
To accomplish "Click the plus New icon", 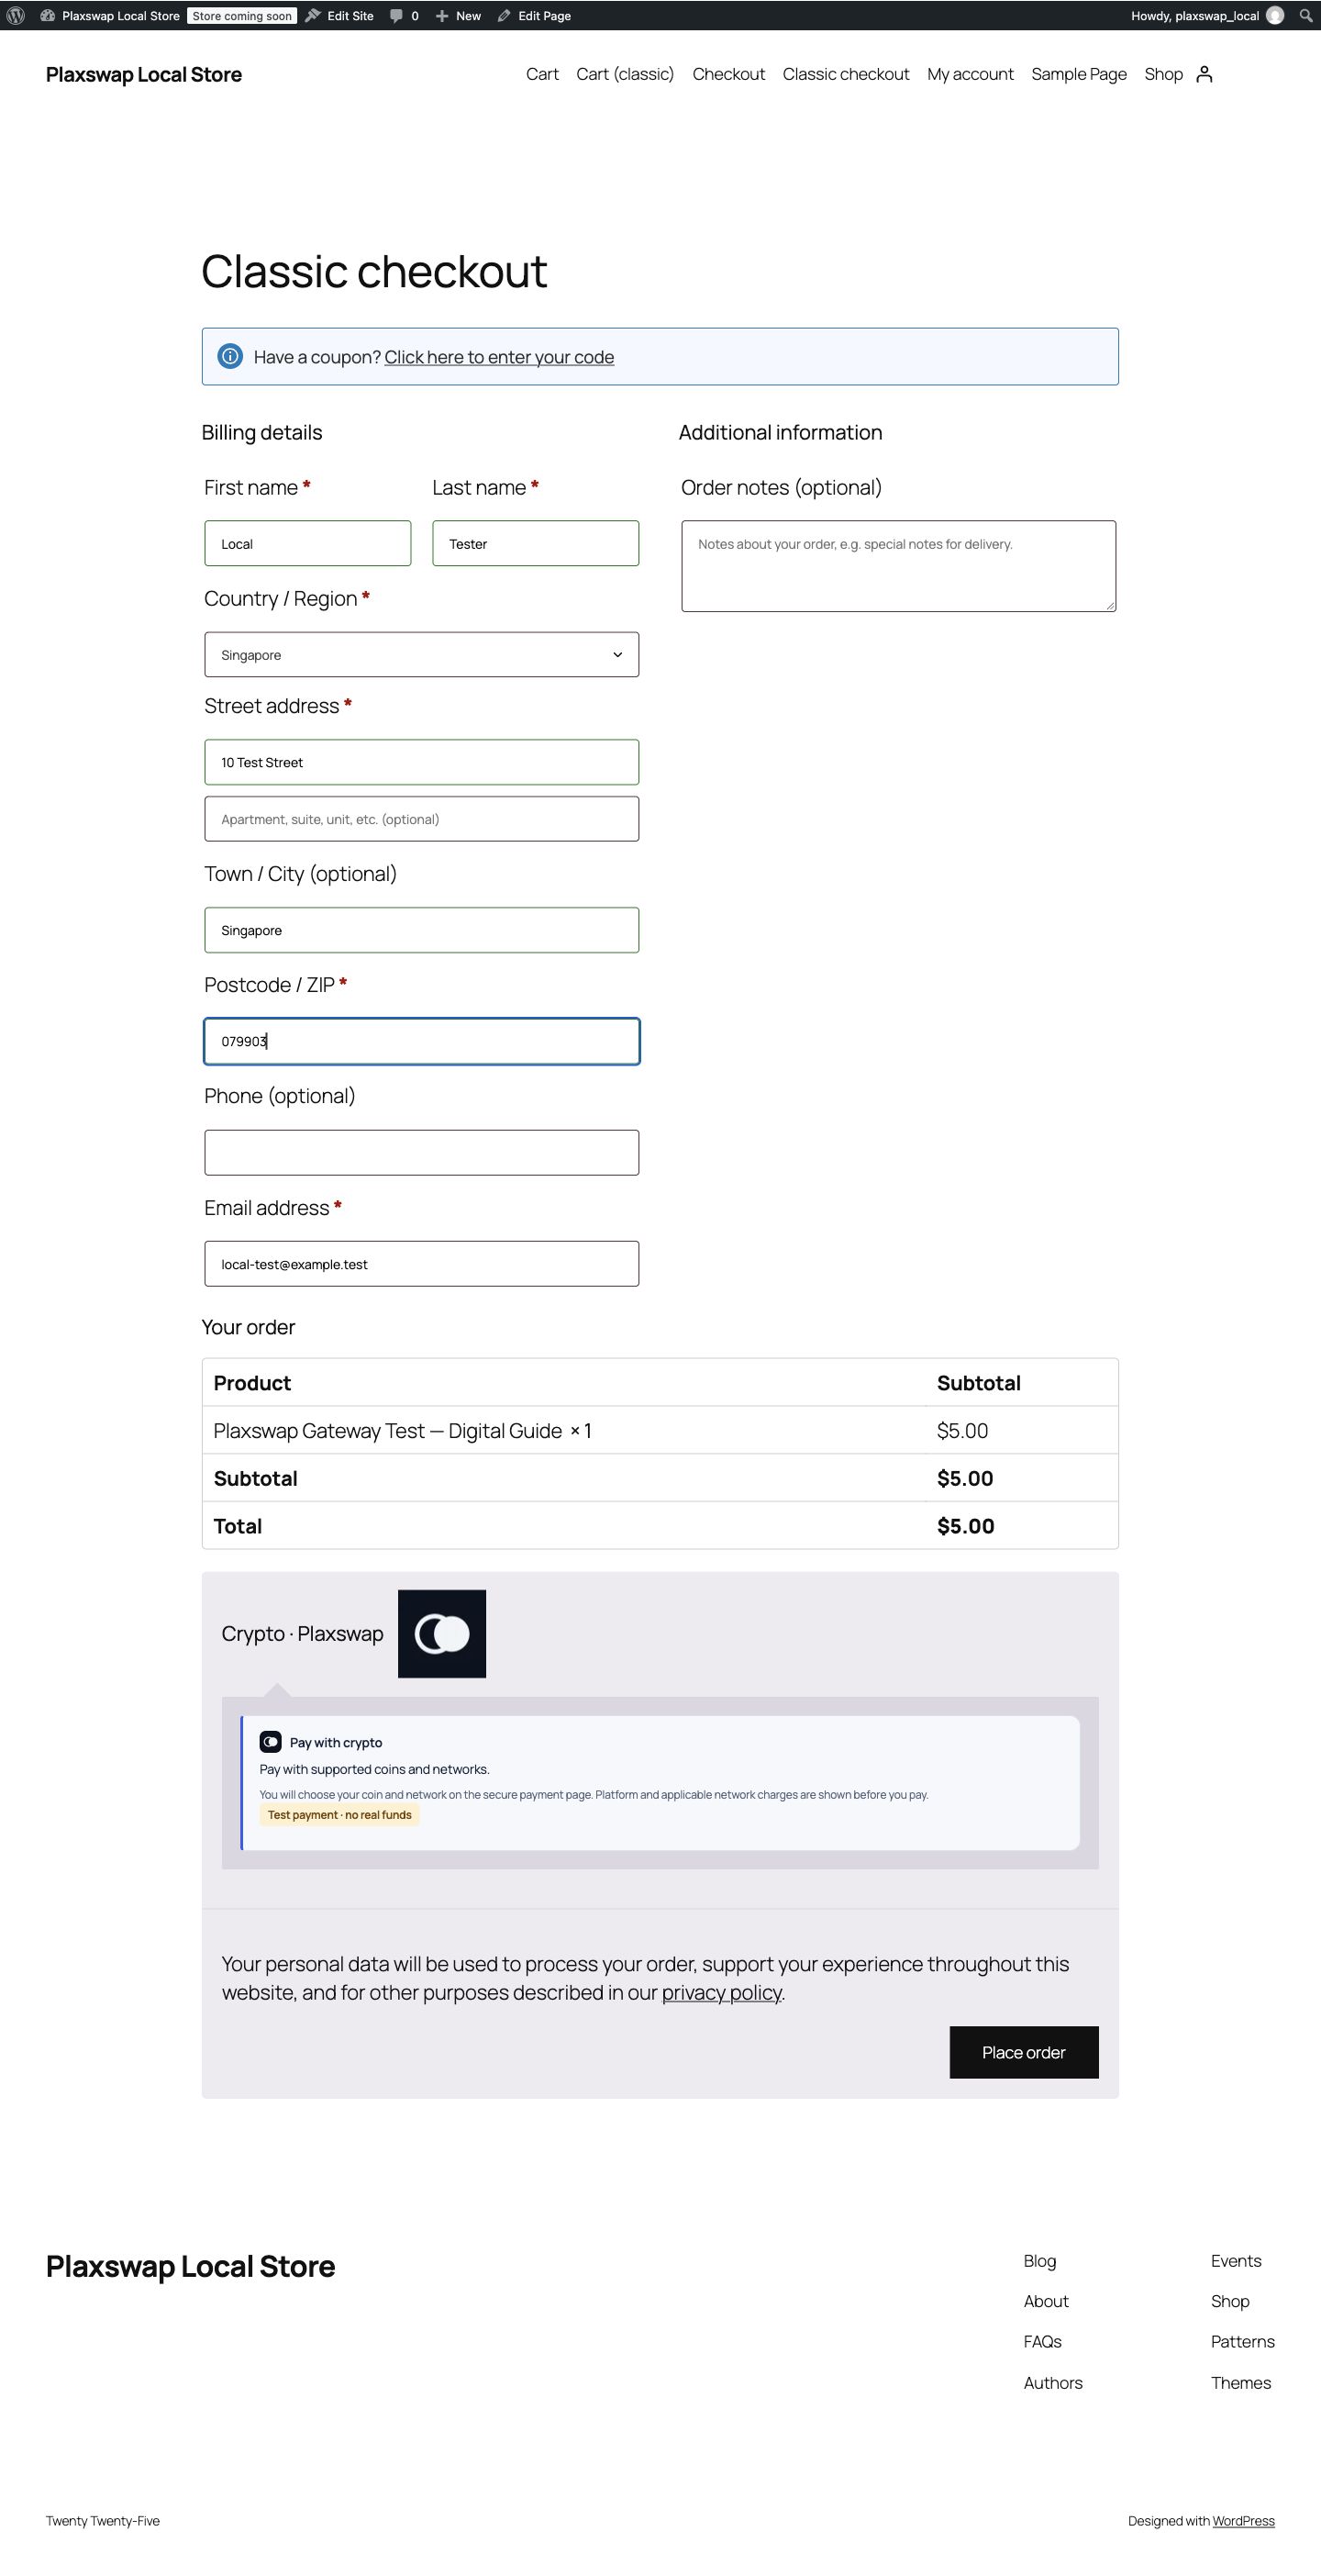I will pyautogui.click(x=442, y=16).
